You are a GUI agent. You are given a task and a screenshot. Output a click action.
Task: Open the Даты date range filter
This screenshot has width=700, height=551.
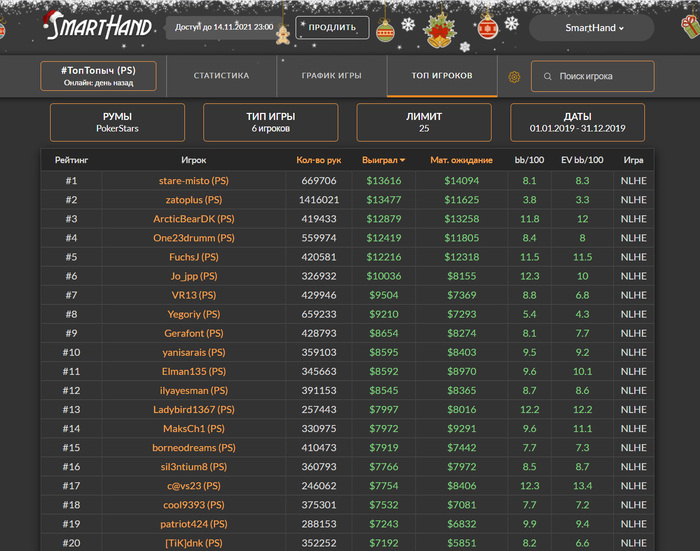pos(577,122)
